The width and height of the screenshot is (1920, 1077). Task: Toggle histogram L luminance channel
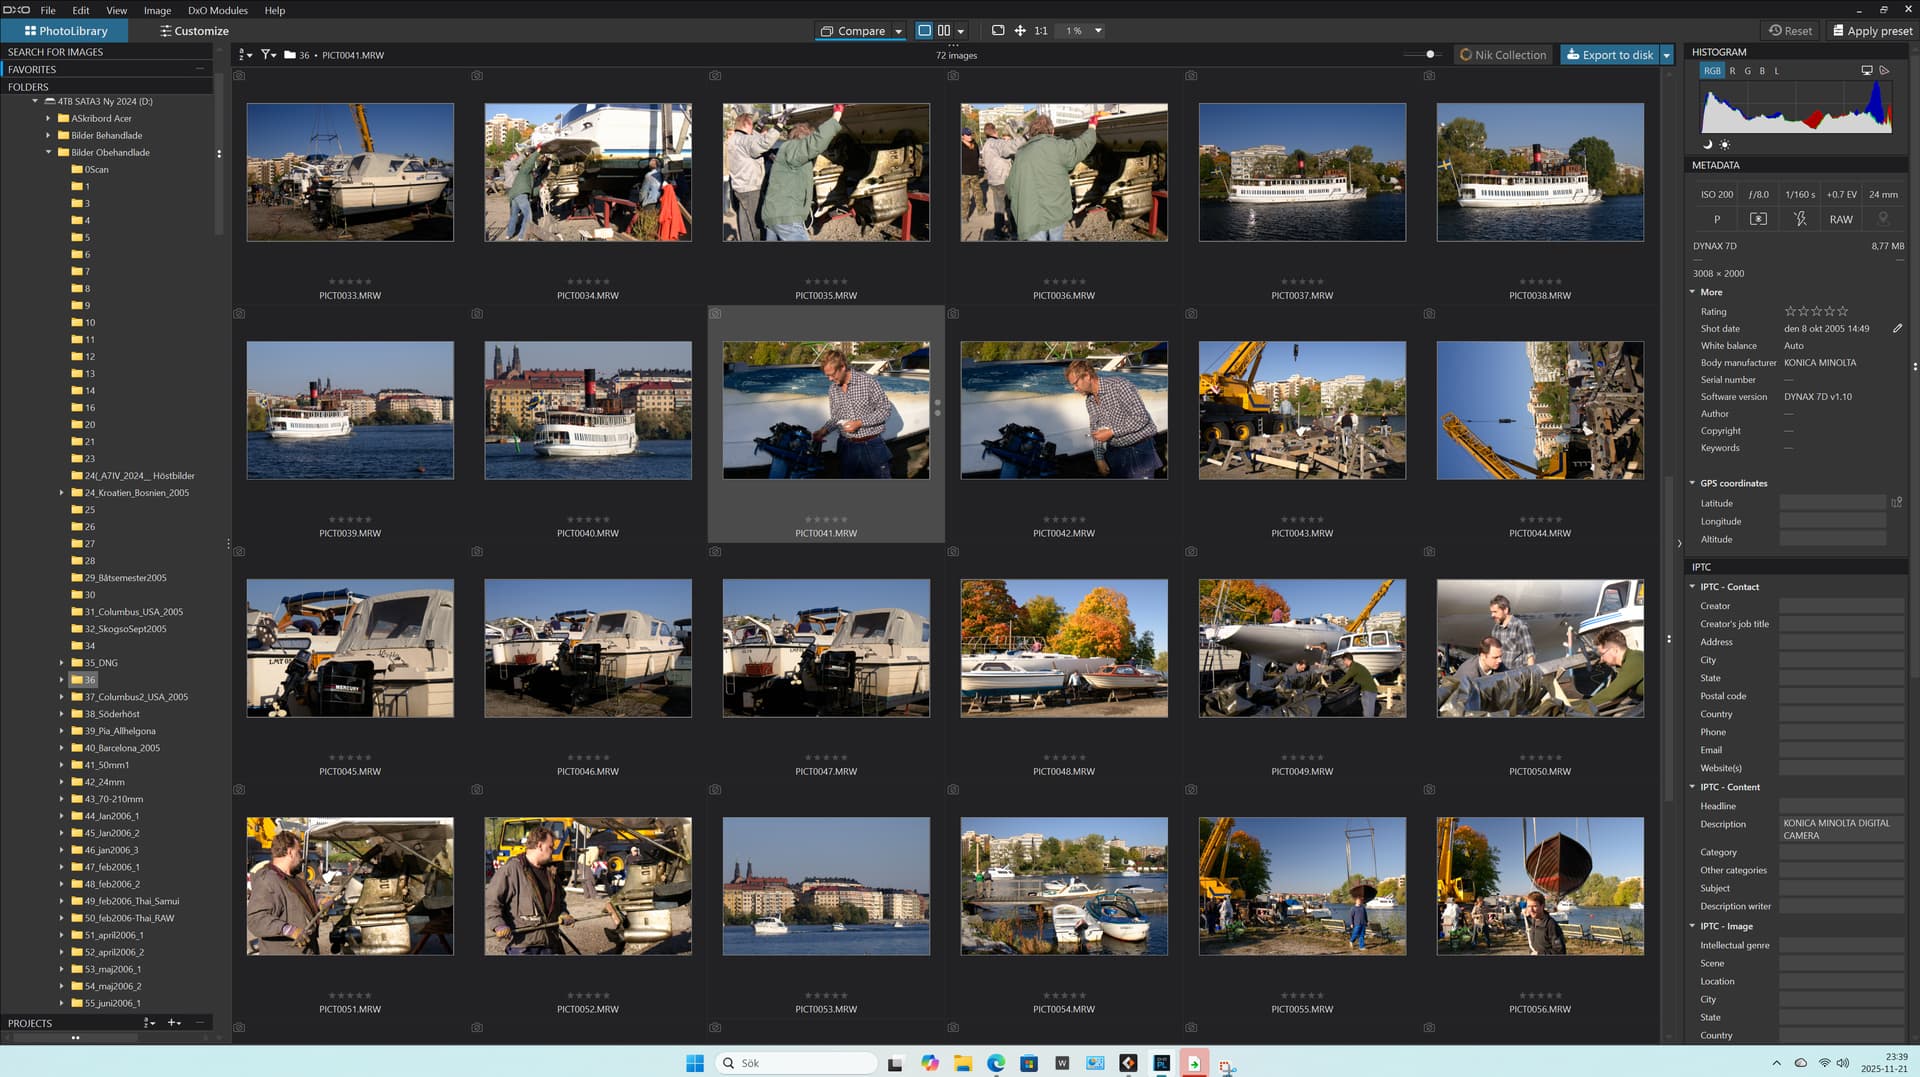point(1777,71)
